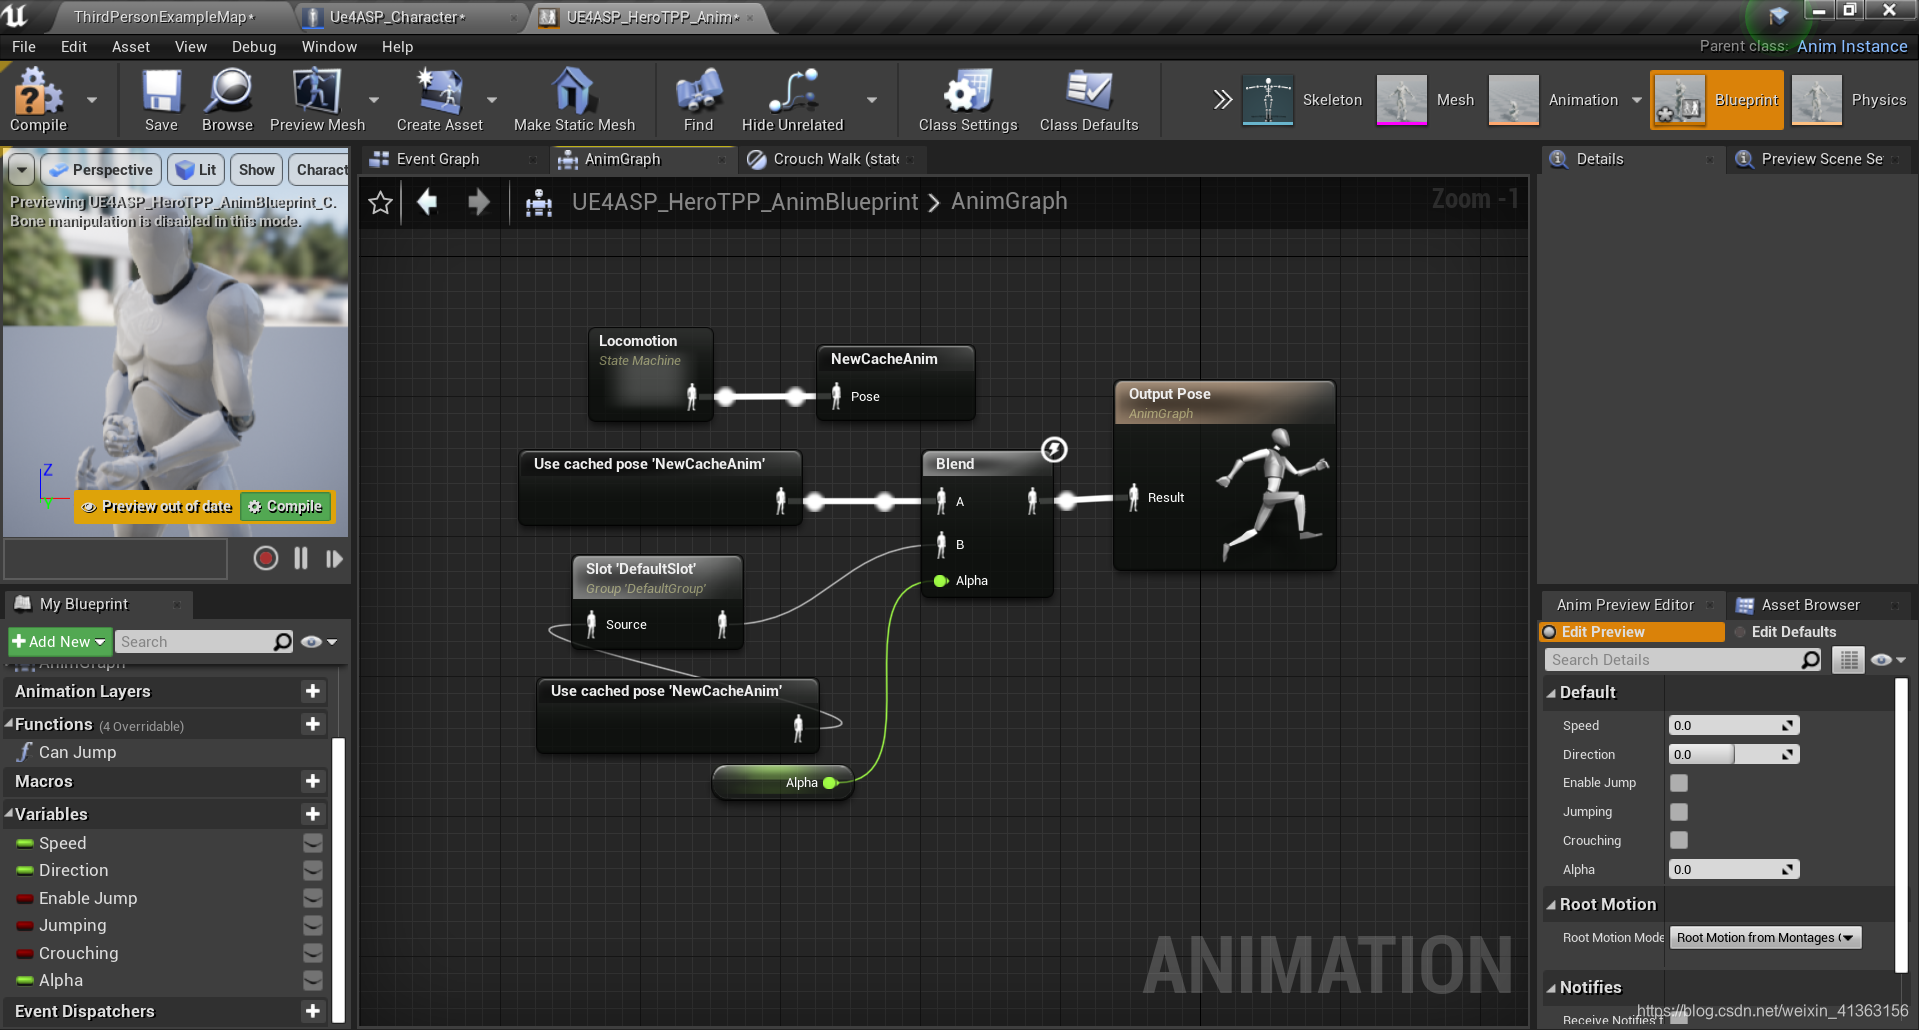This screenshot has height=1030, width=1919.
Task: Open Preview Mesh toolbar button
Action: (x=317, y=99)
